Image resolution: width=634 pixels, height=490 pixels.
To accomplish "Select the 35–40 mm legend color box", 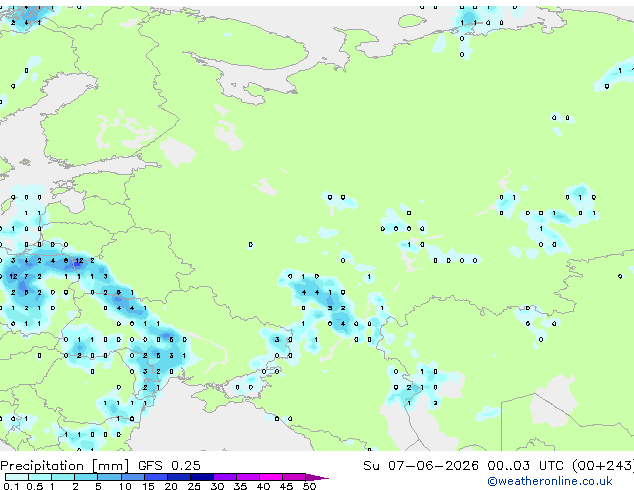I will pos(248,477).
